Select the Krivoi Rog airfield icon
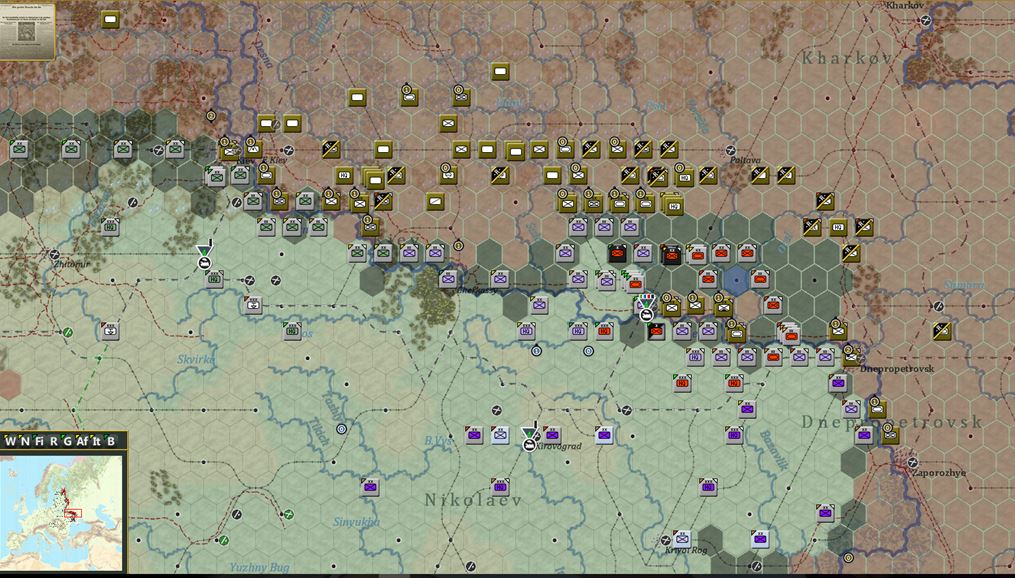The height and width of the screenshot is (578, 1015). pyautogui.click(x=665, y=540)
